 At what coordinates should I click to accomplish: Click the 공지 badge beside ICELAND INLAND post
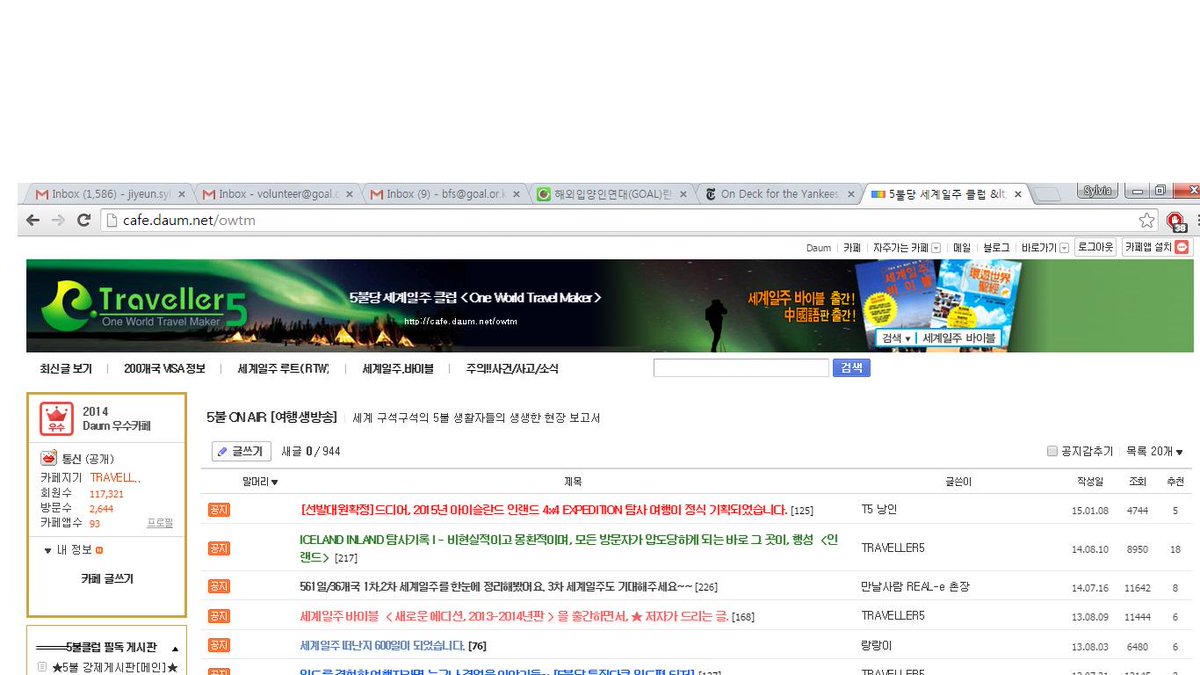[x=219, y=548]
